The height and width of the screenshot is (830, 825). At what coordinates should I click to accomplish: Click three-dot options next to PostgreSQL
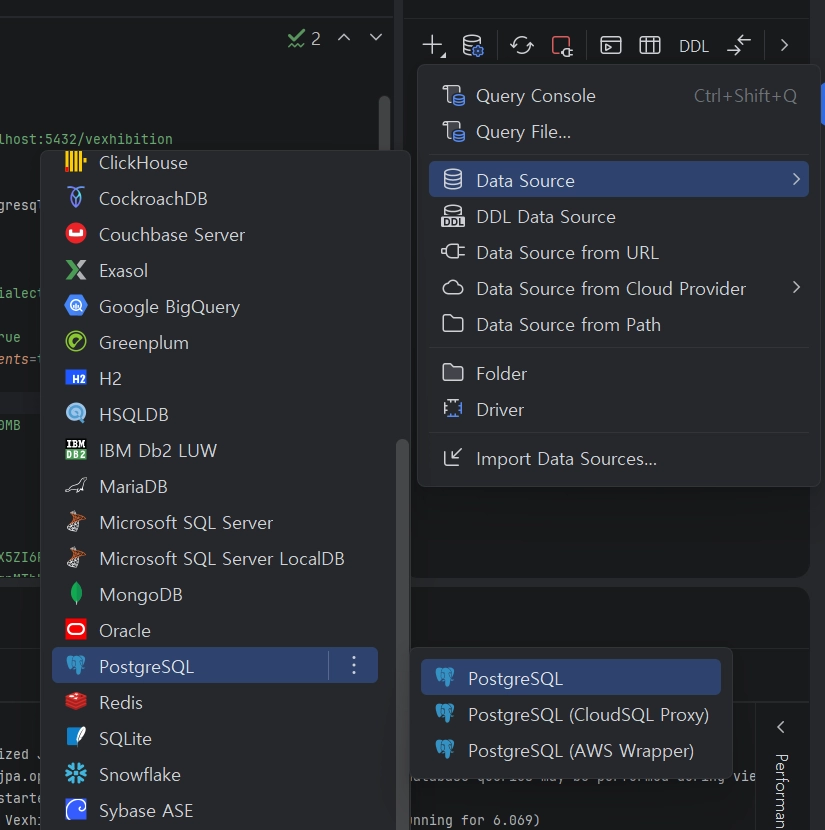pos(354,665)
